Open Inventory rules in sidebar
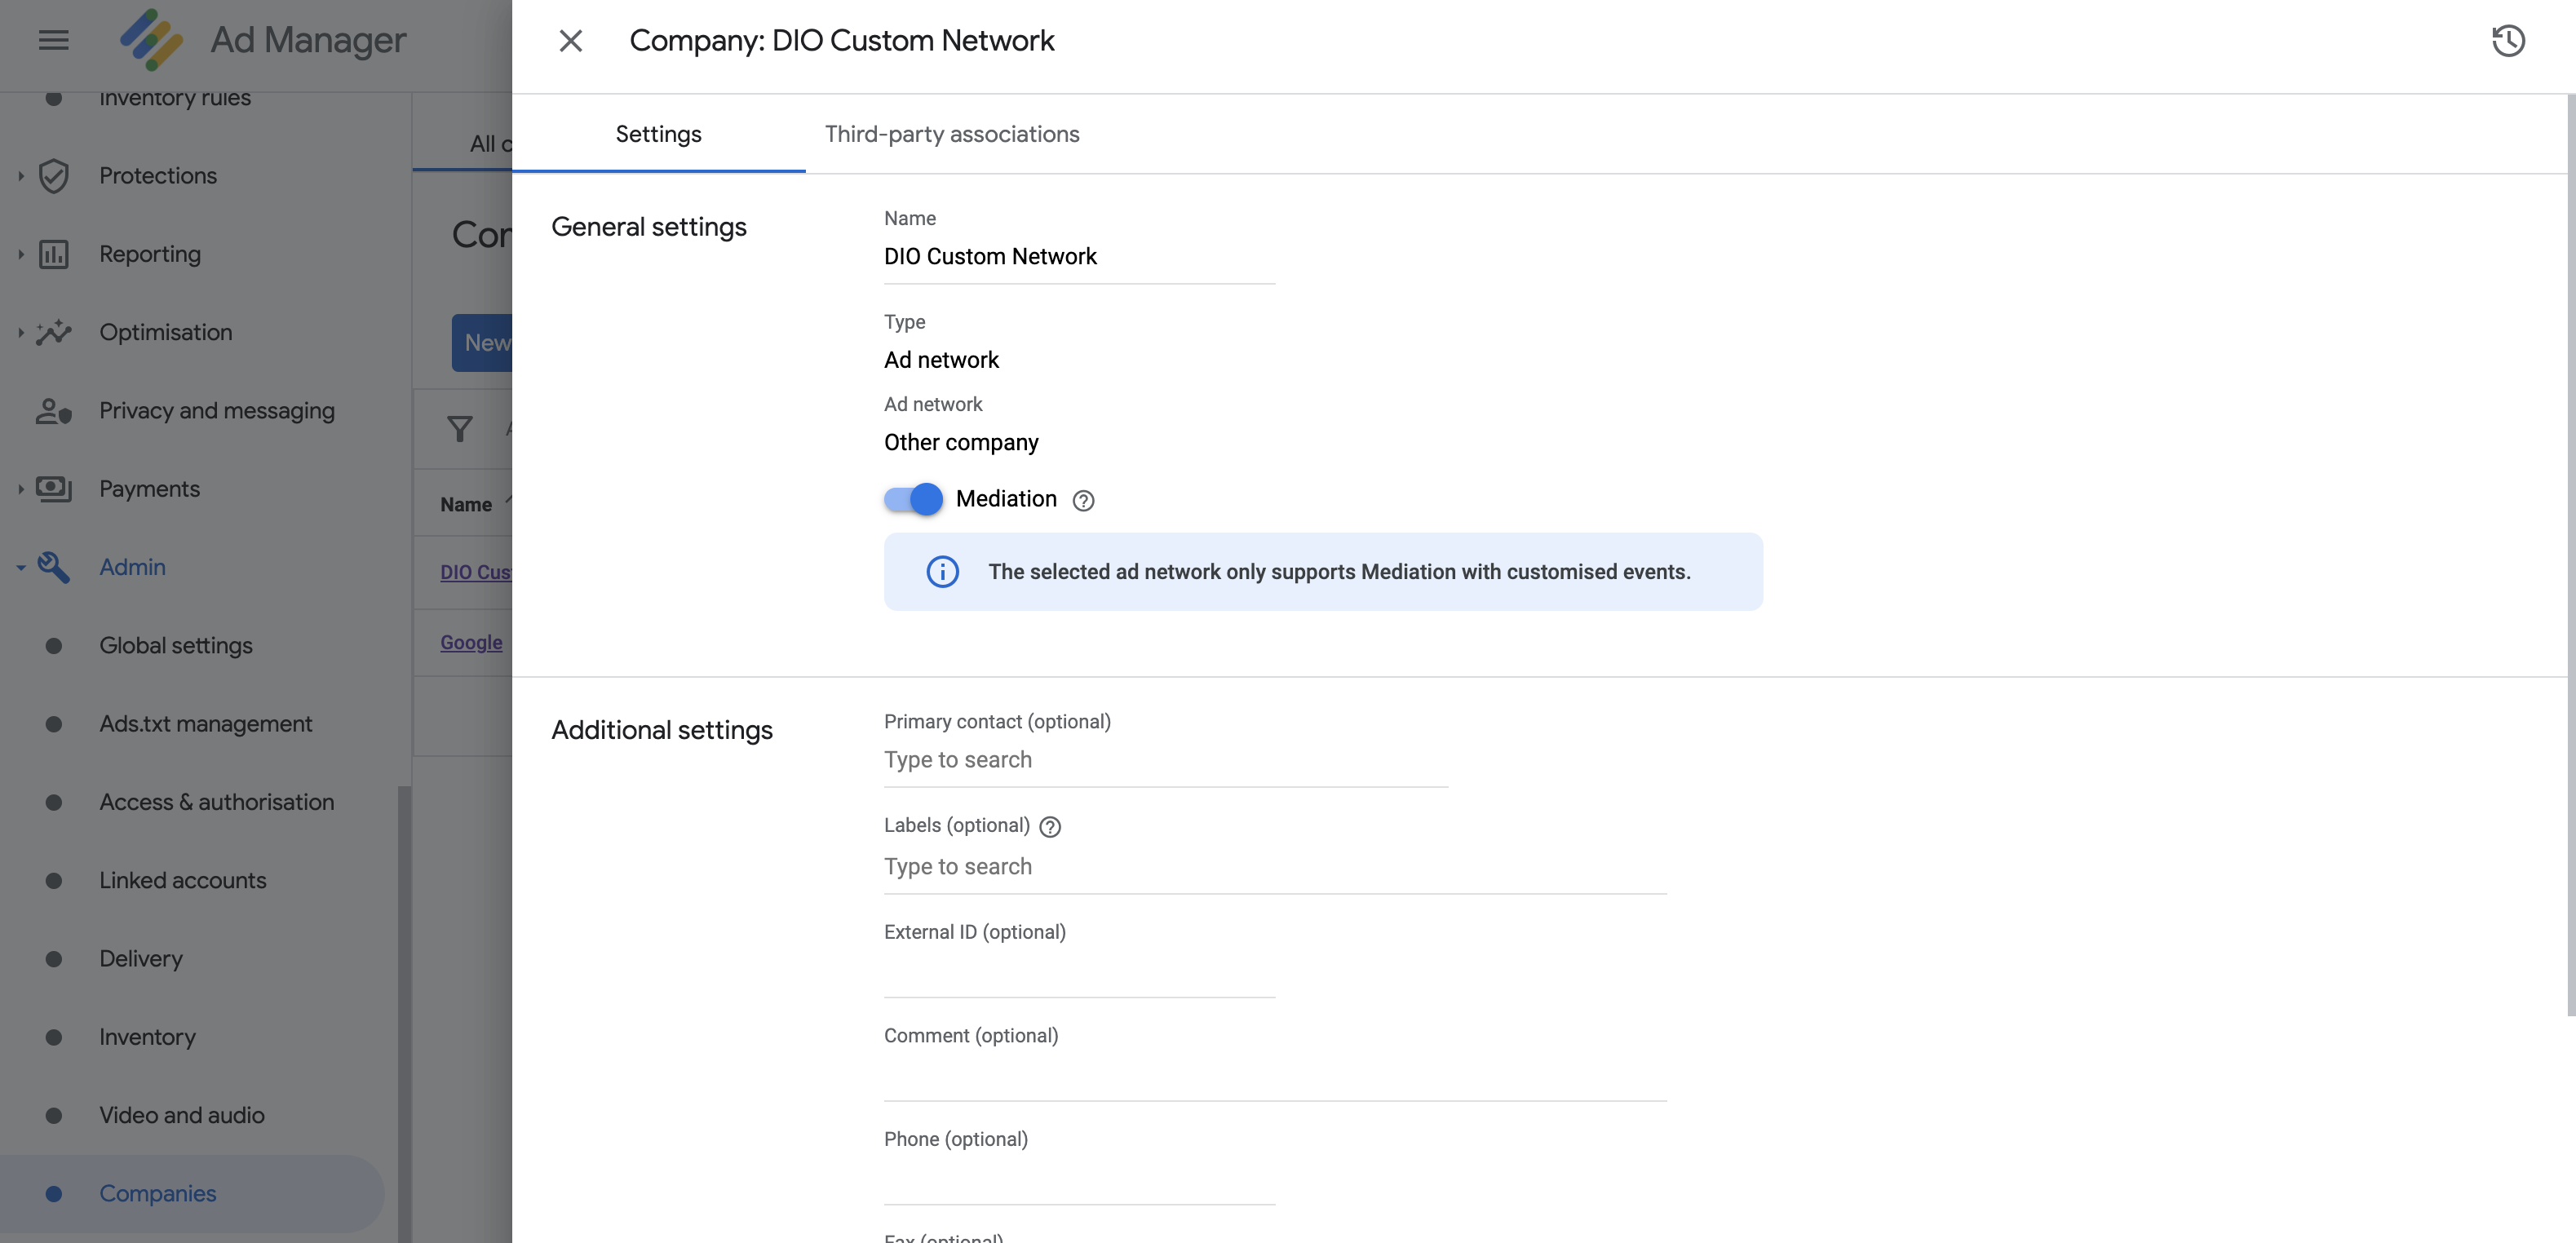 [x=175, y=98]
